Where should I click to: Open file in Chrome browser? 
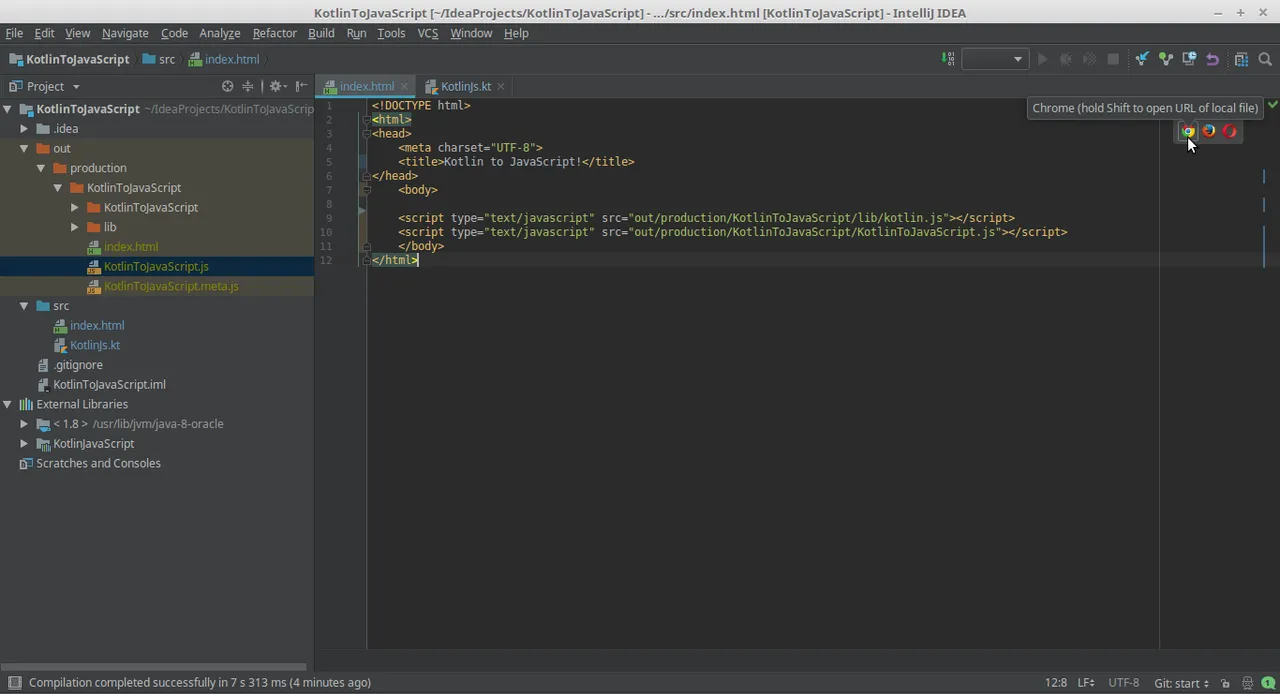click(x=1187, y=131)
